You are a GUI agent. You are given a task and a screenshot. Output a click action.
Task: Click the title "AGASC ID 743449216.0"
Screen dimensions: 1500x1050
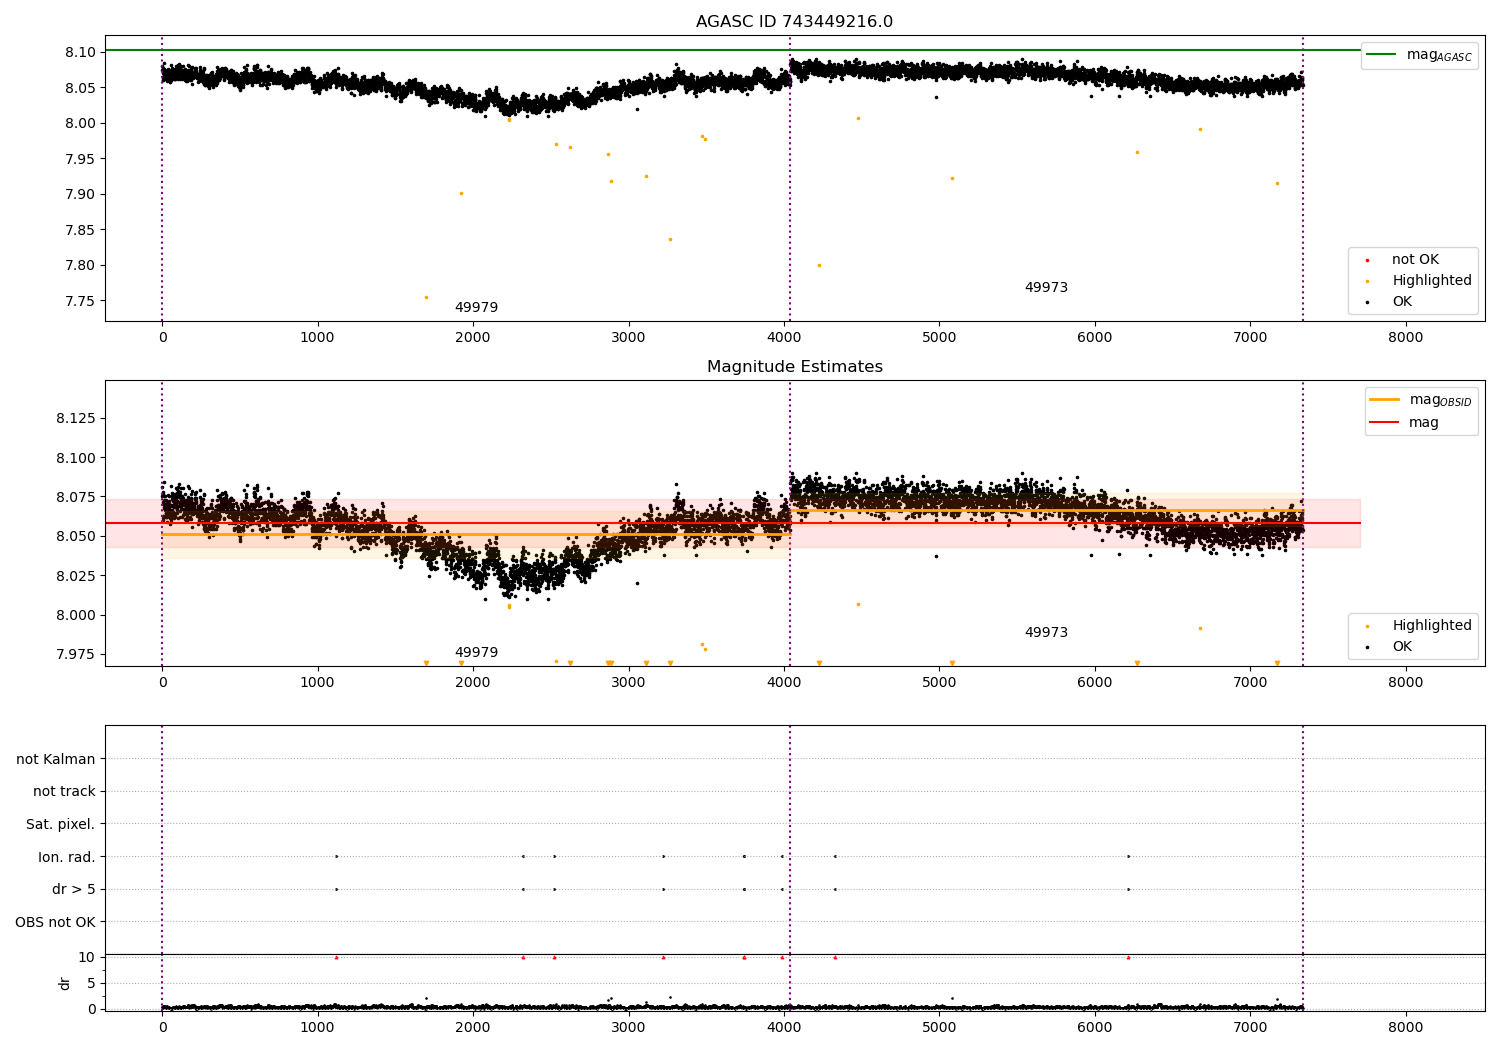[x=794, y=22]
